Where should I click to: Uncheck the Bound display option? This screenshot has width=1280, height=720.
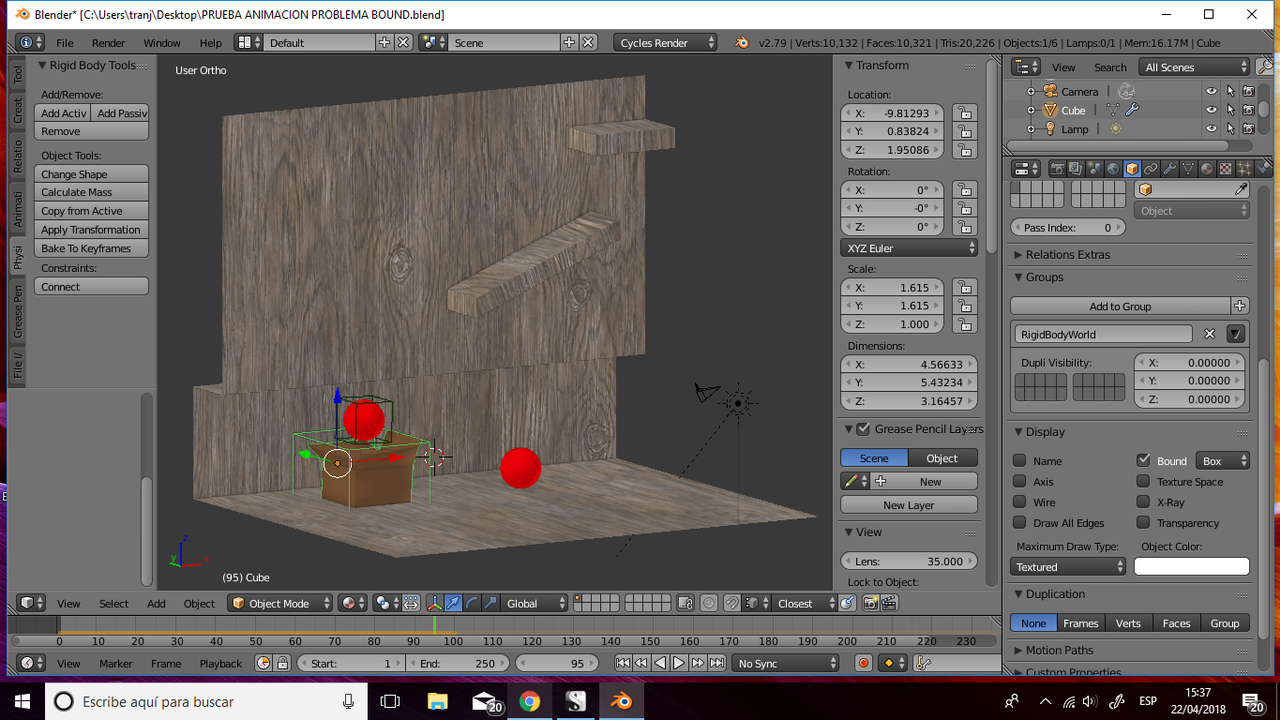pyautogui.click(x=1142, y=460)
